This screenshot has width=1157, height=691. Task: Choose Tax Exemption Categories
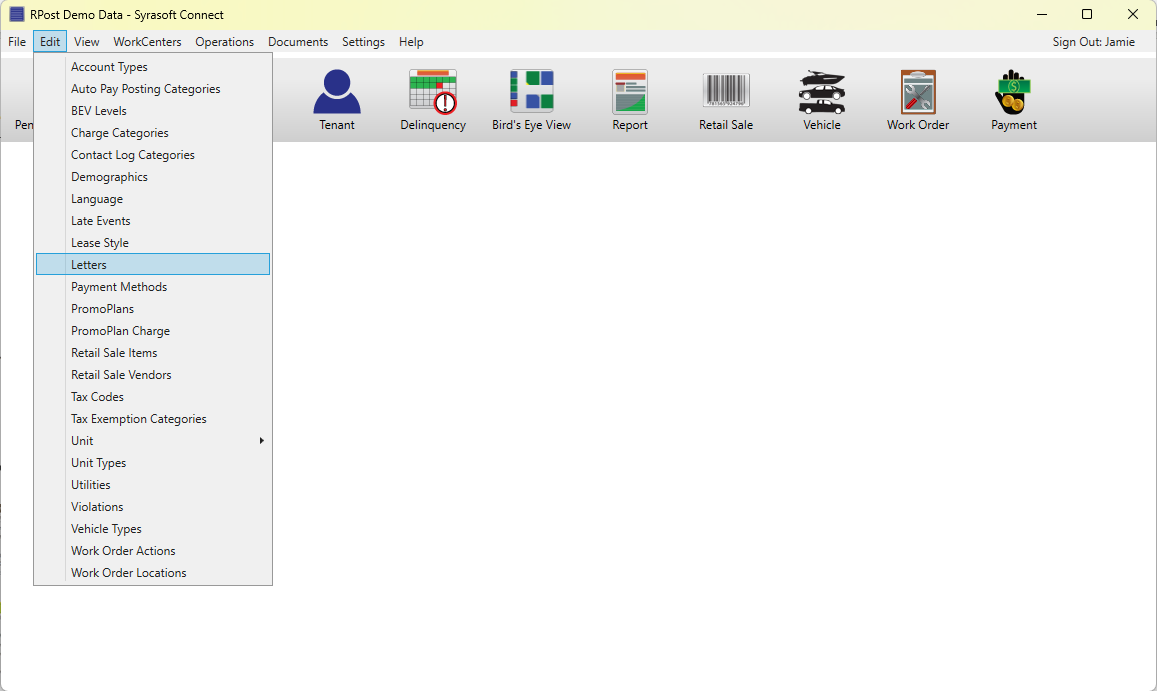153,419
